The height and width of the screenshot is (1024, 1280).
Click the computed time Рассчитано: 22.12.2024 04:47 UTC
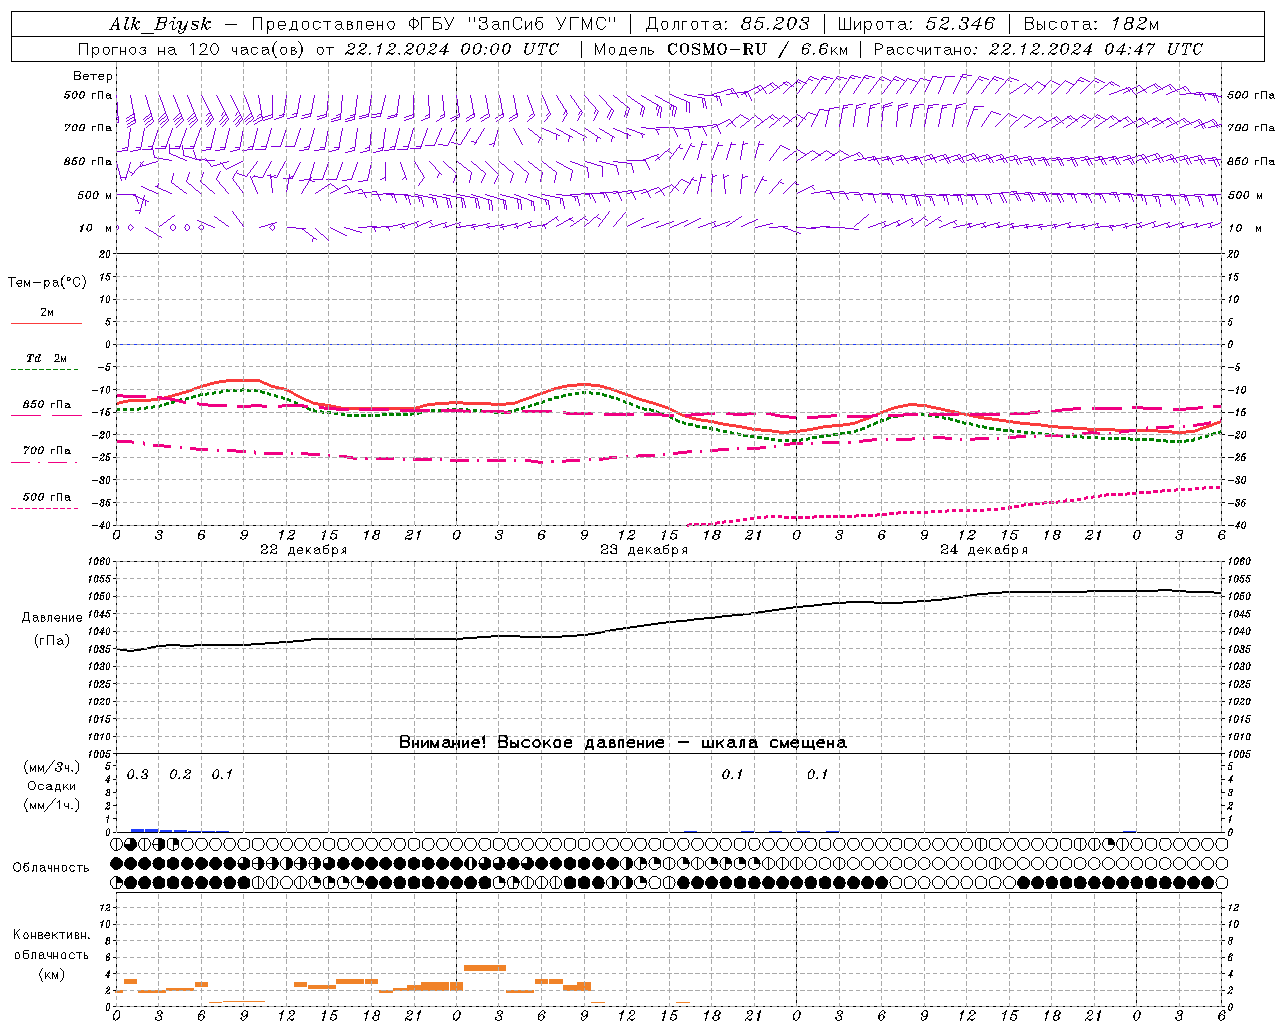(1038, 49)
